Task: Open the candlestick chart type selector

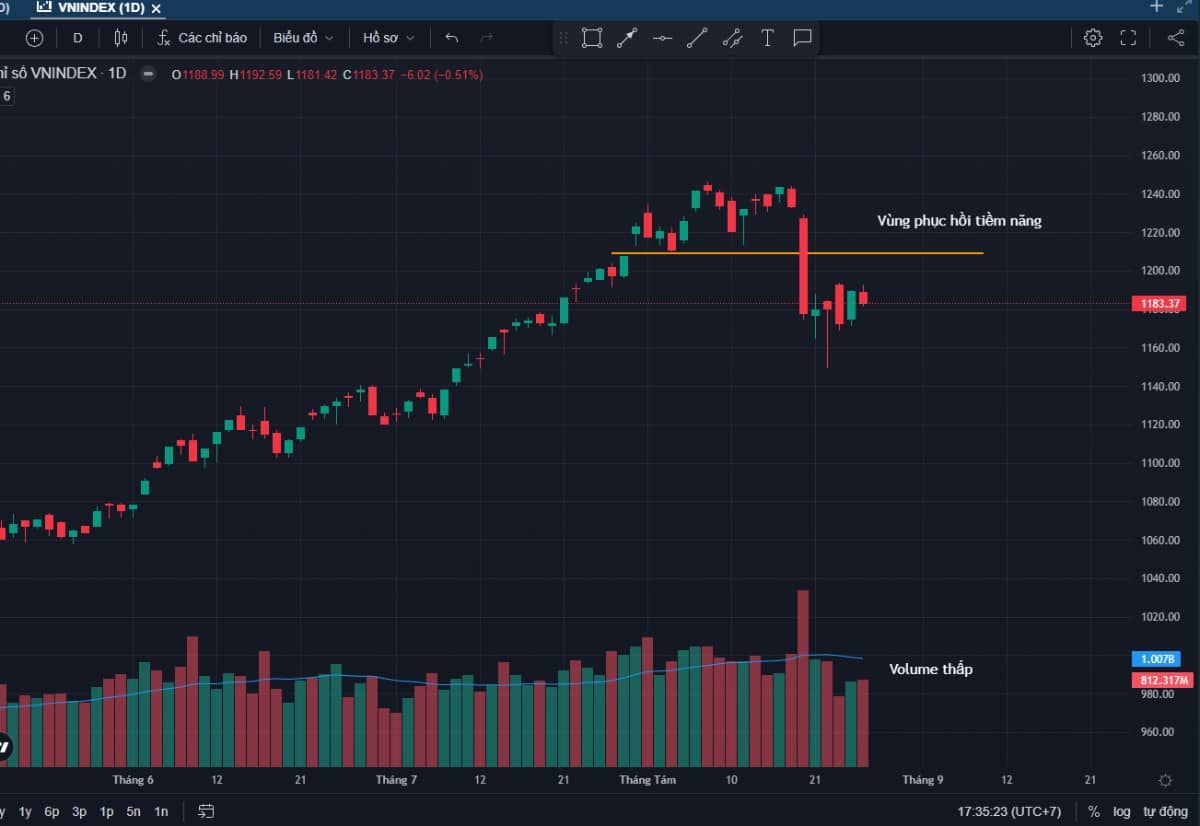Action: [121, 38]
